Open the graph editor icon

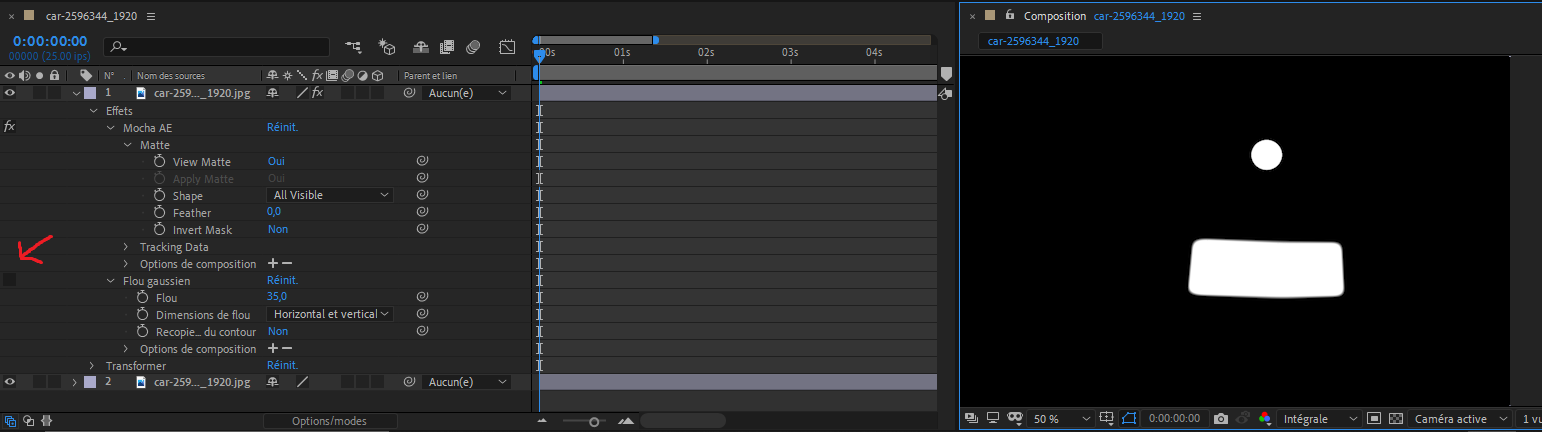[x=507, y=46]
